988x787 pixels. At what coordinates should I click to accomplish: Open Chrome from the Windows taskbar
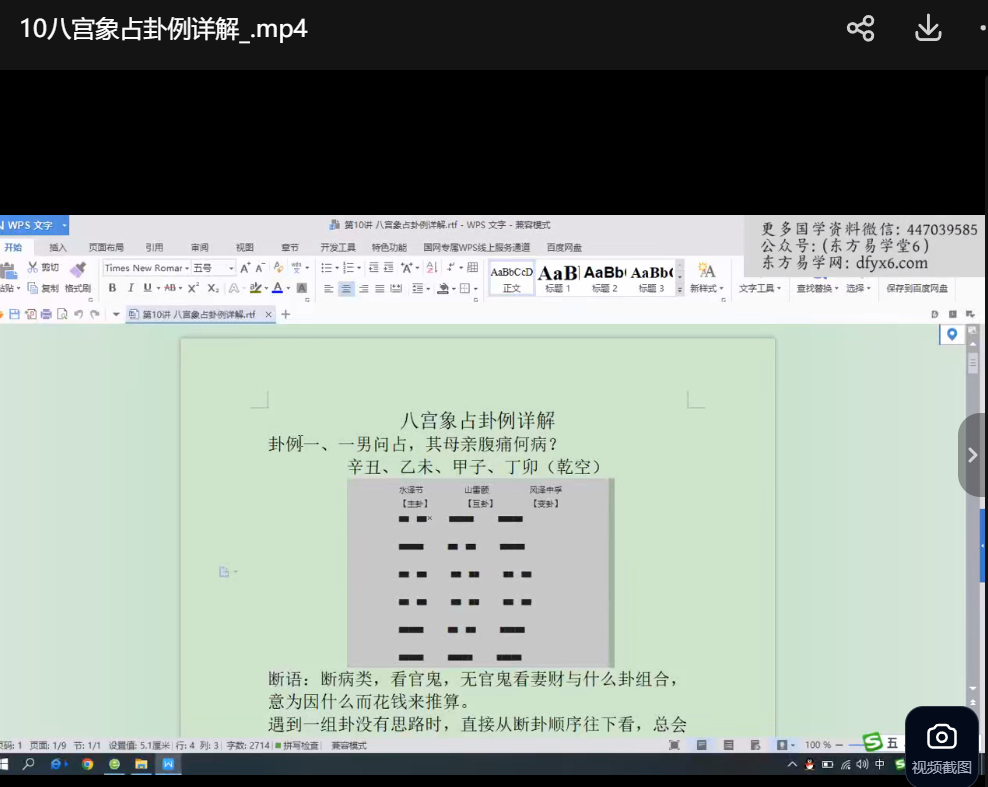coord(88,764)
